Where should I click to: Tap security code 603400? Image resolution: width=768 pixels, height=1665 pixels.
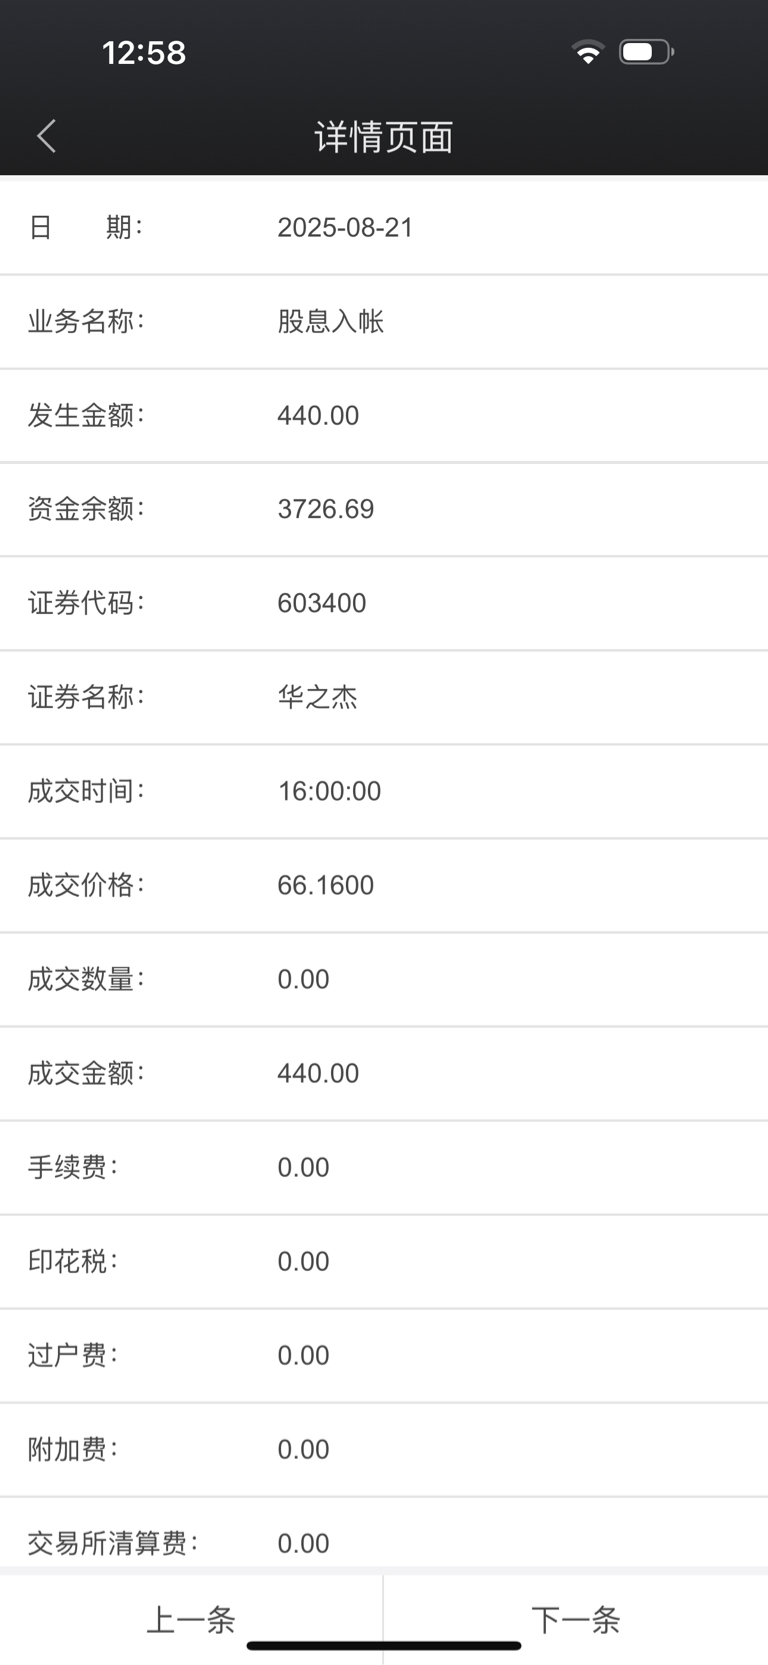click(x=322, y=603)
